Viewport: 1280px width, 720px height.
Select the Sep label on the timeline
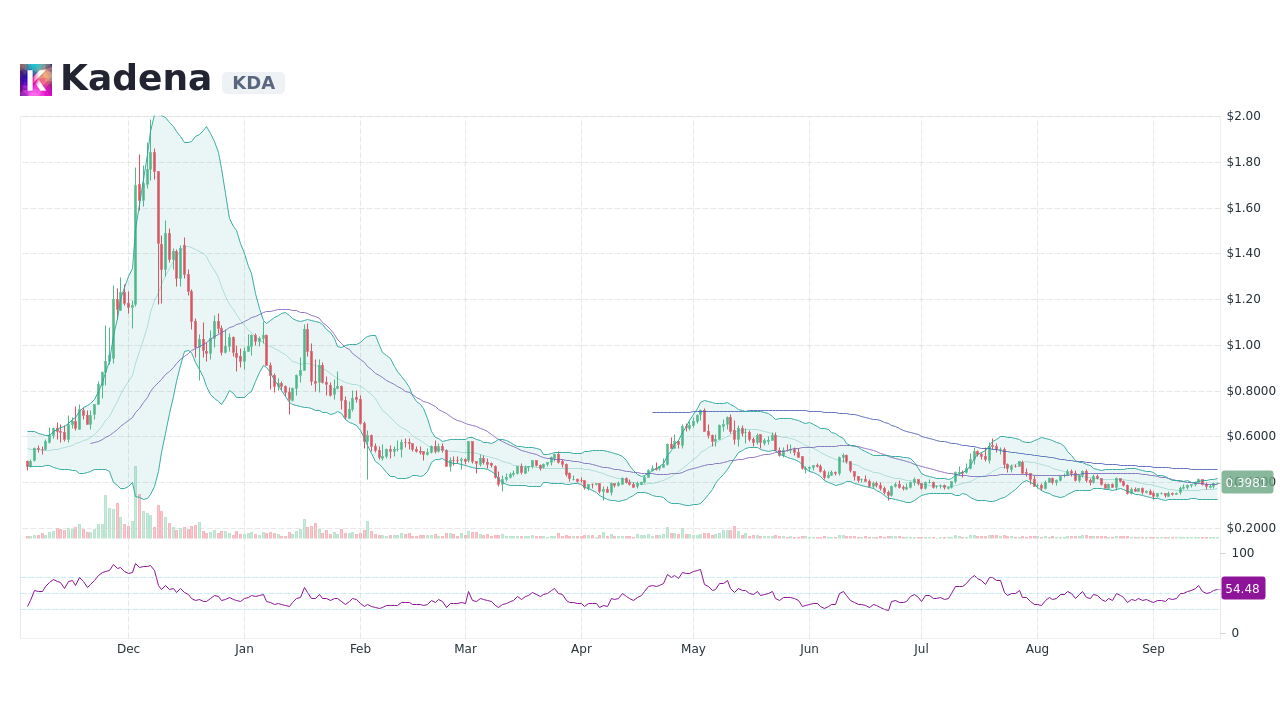1153,648
